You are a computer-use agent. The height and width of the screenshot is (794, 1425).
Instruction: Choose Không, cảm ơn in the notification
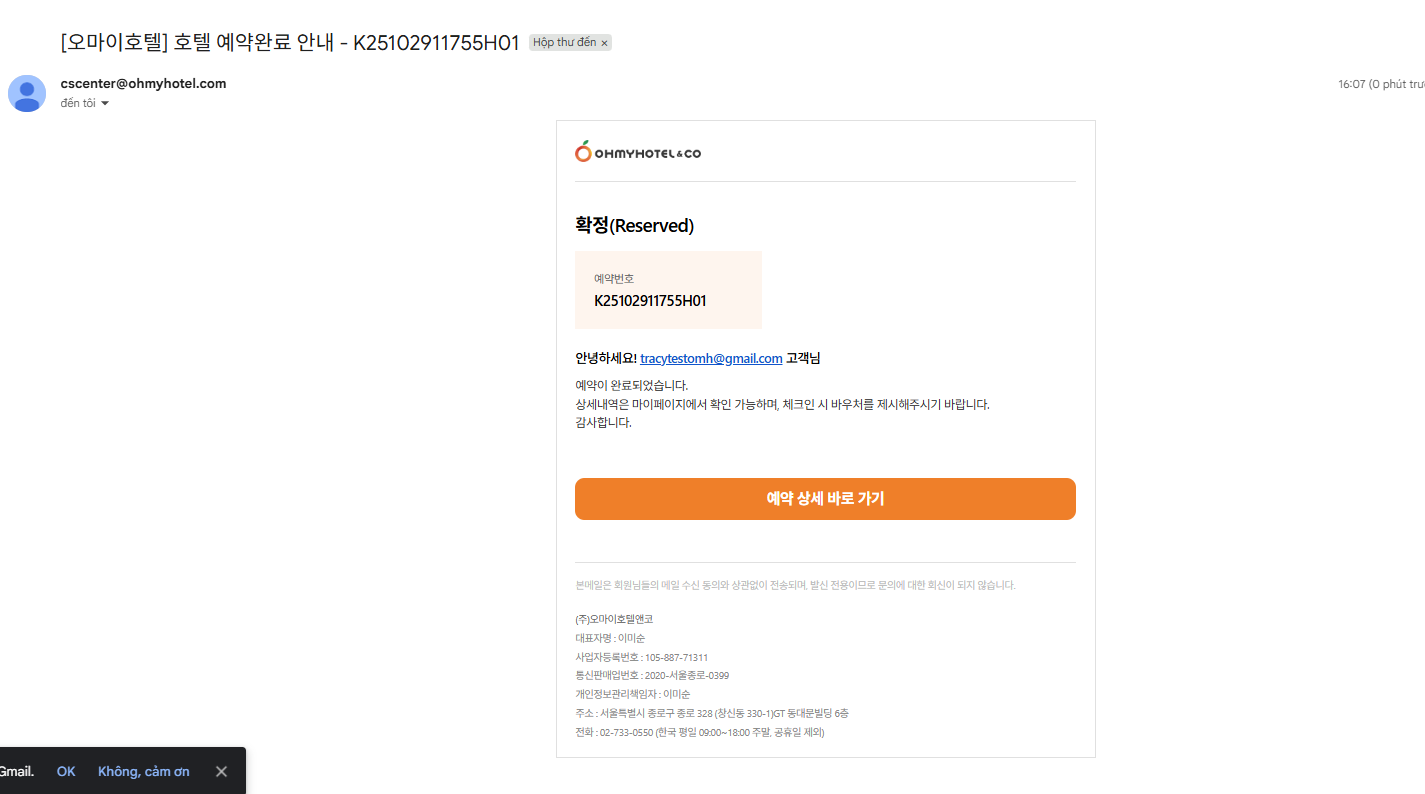coord(143,771)
